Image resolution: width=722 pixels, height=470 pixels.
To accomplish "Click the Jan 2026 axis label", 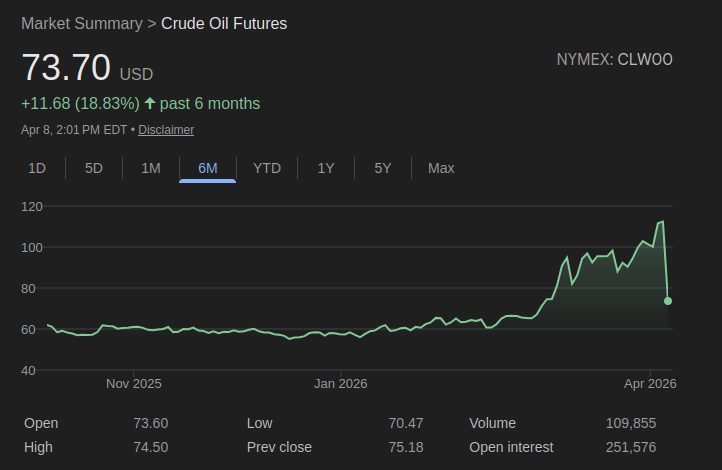I will click(x=340, y=383).
